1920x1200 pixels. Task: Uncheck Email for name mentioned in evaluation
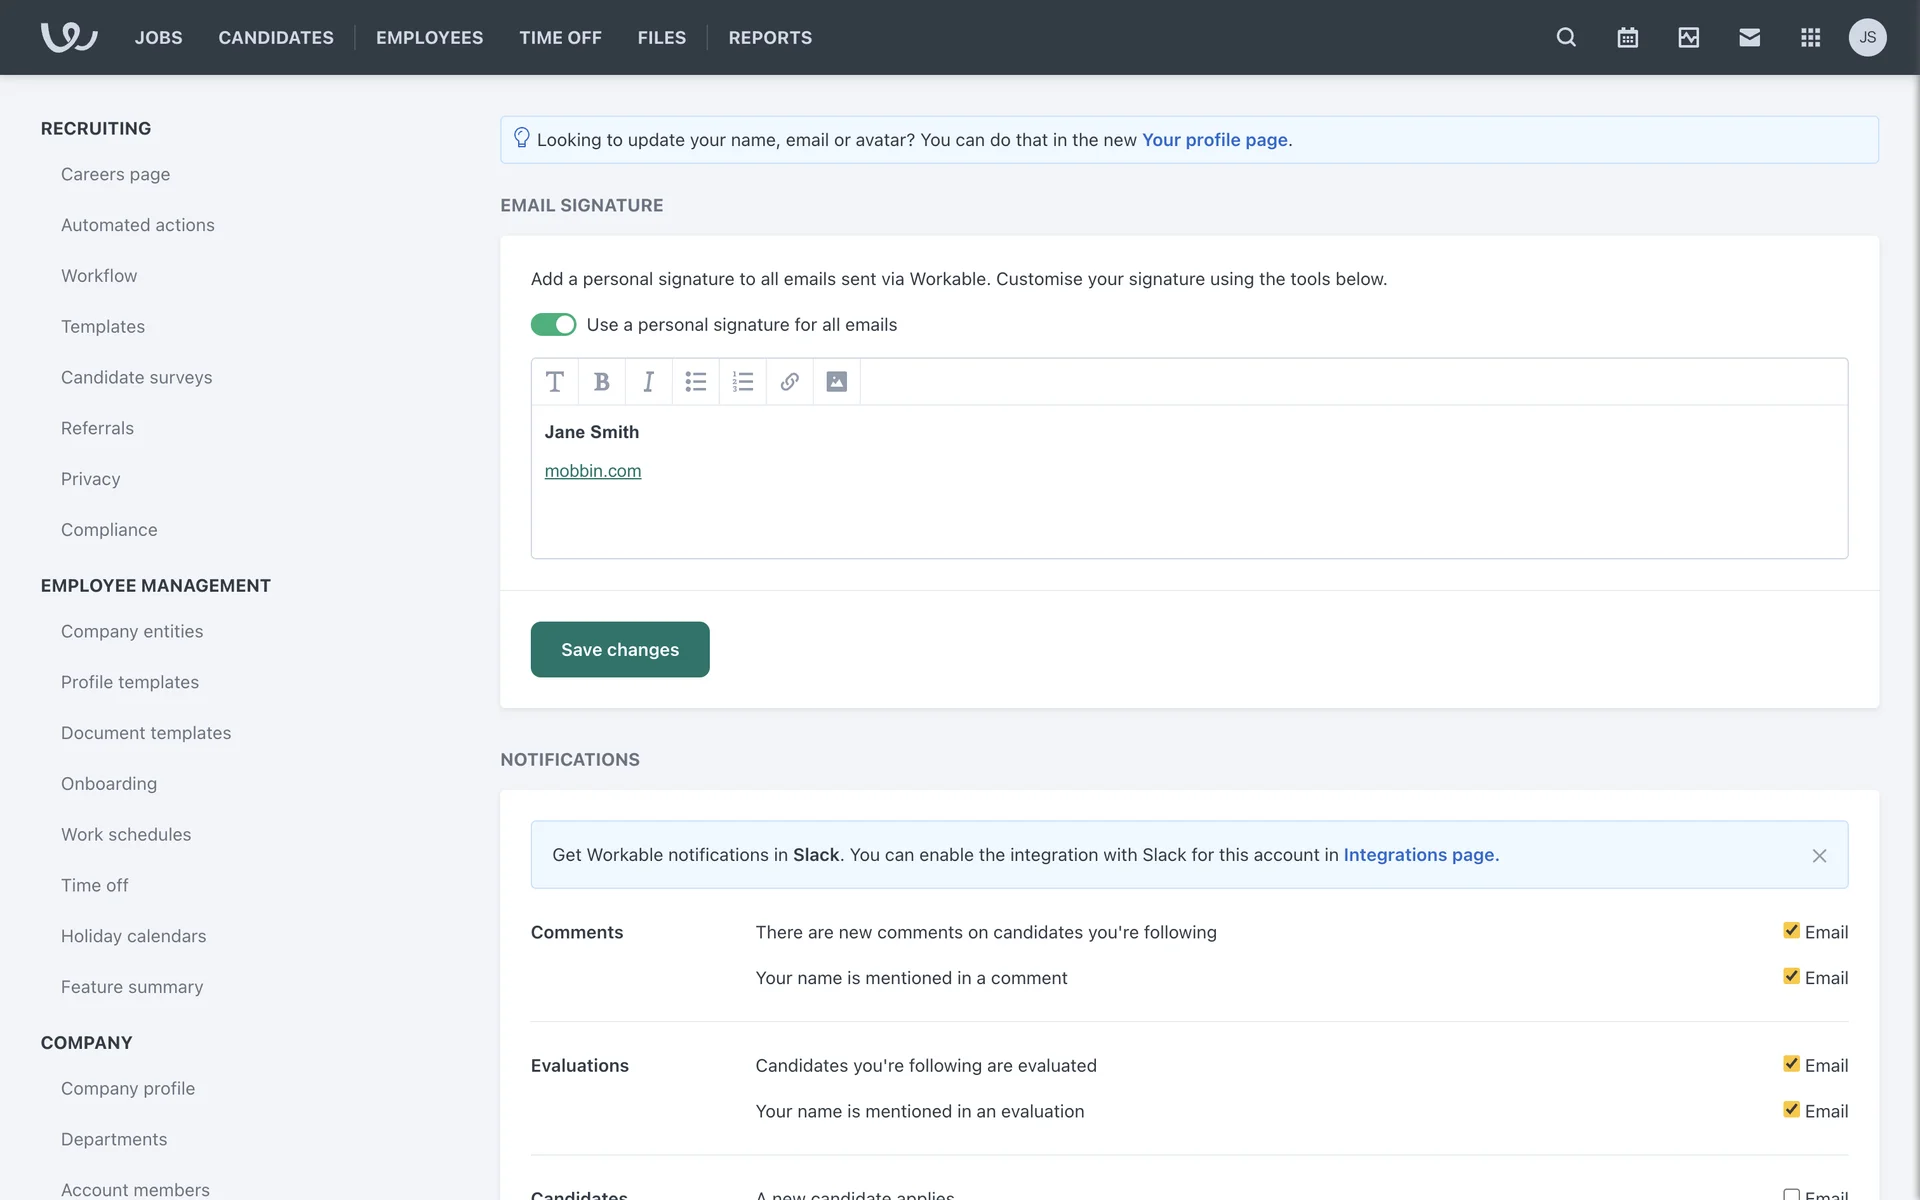click(x=1791, y=1110)
